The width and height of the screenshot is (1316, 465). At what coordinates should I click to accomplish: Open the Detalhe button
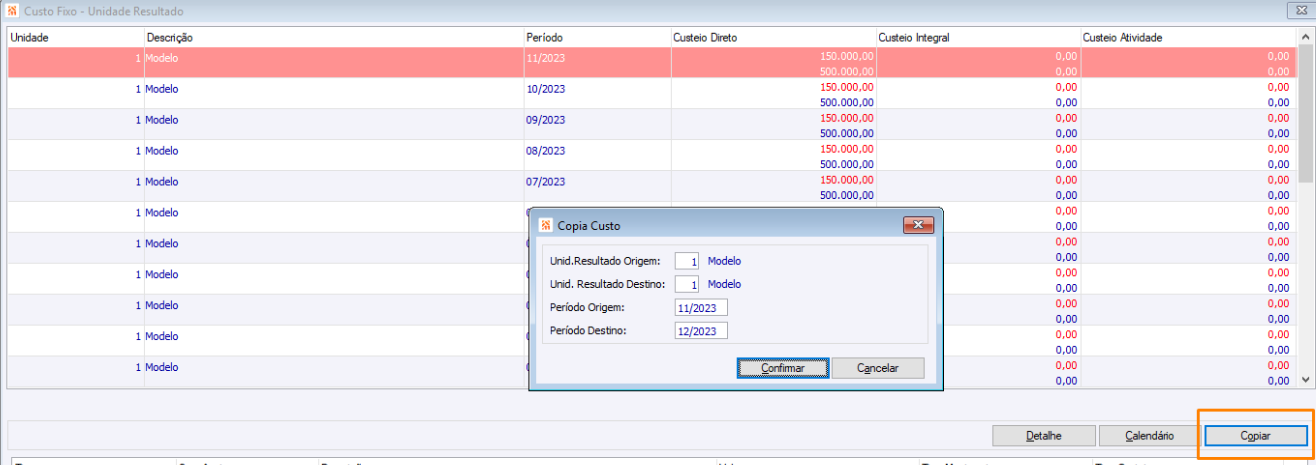click(x=1043, y=436)
